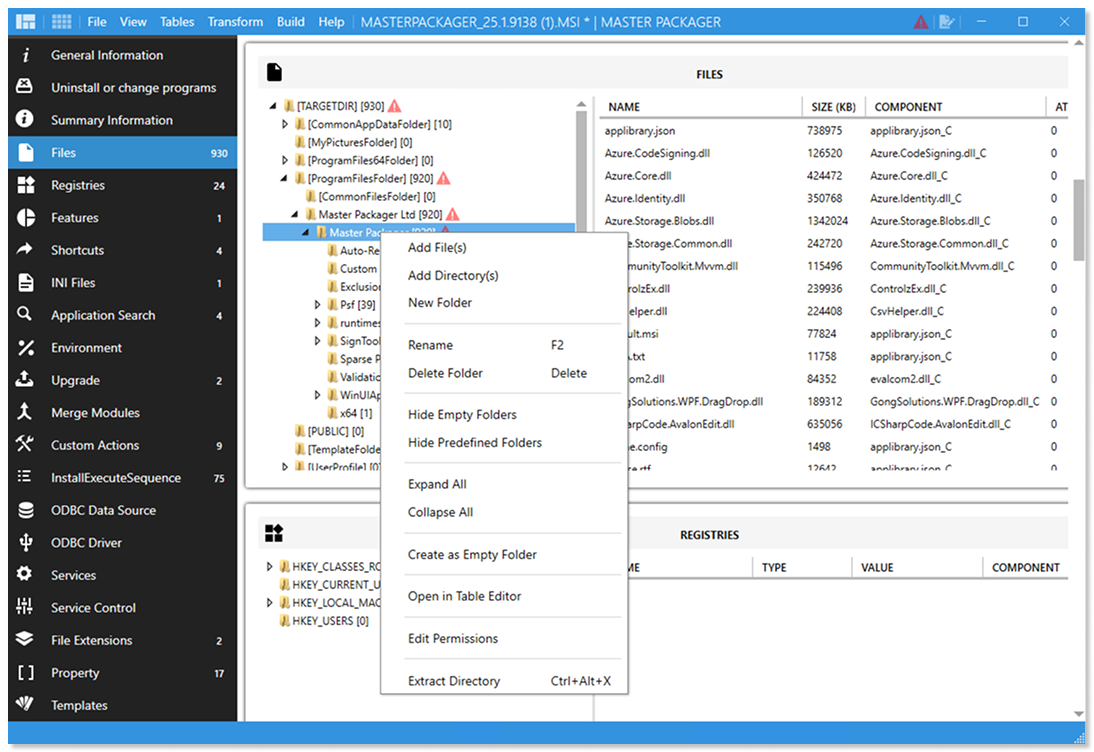
Task: Open the ODBC Driver USB icon
Action: point(27,543)
